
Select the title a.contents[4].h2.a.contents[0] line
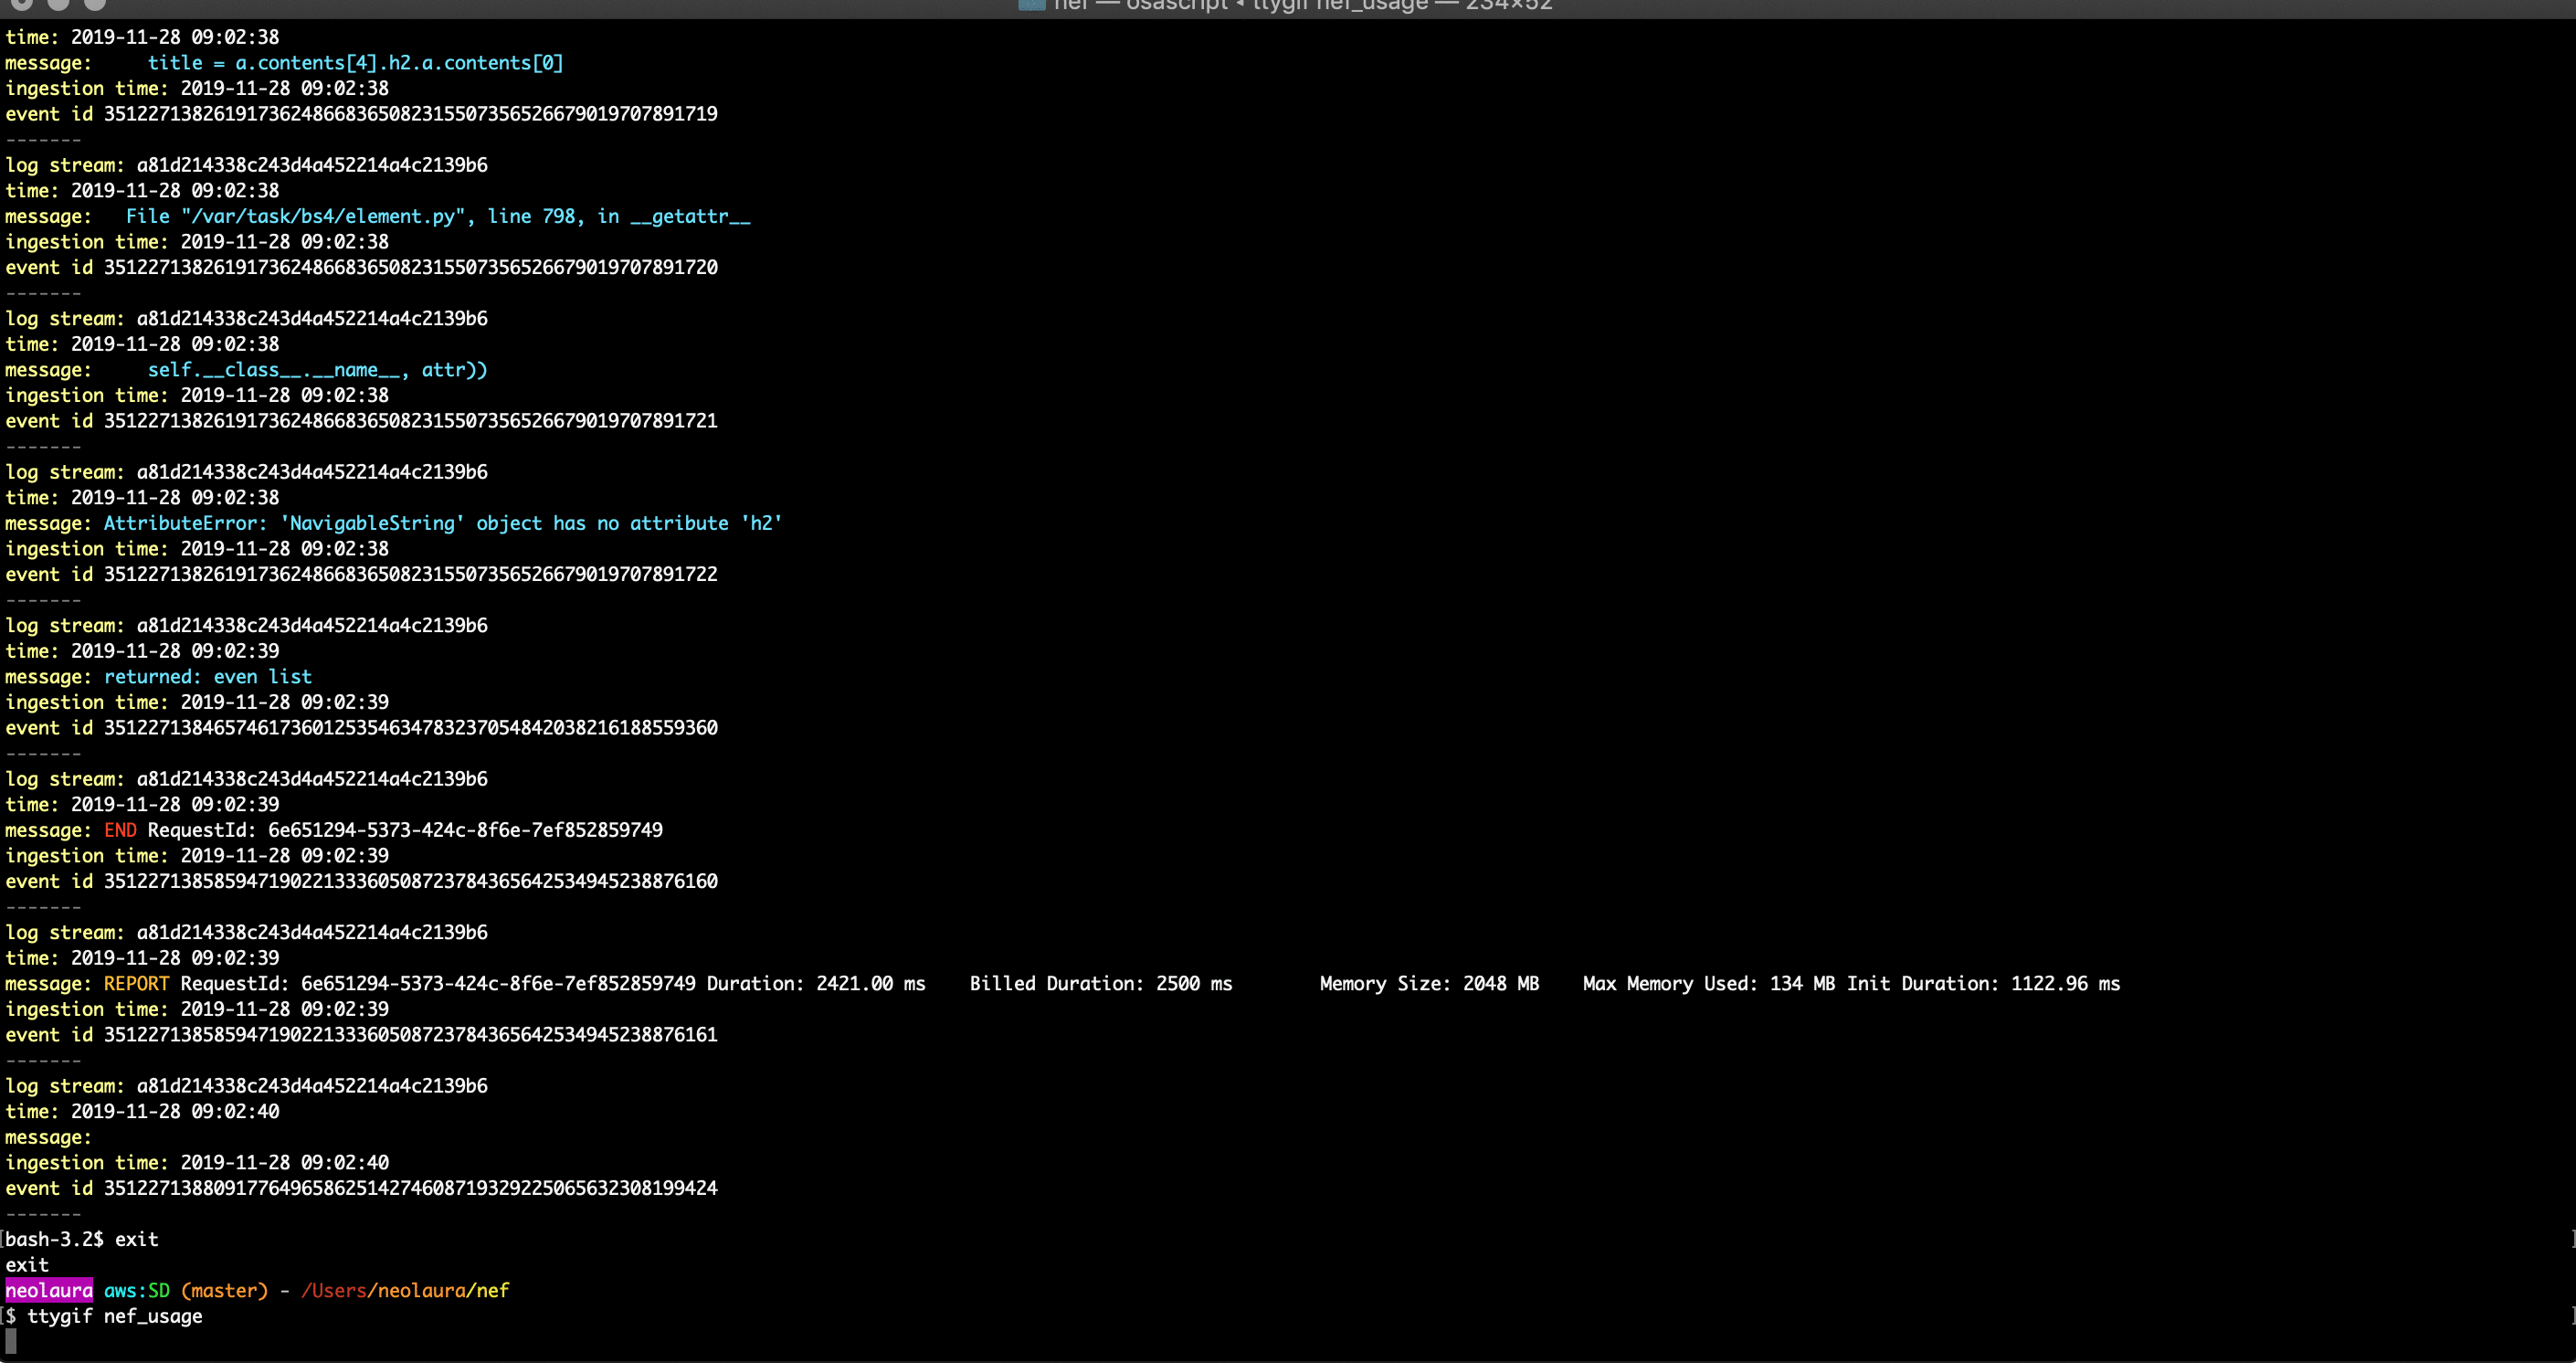[355, 62]
